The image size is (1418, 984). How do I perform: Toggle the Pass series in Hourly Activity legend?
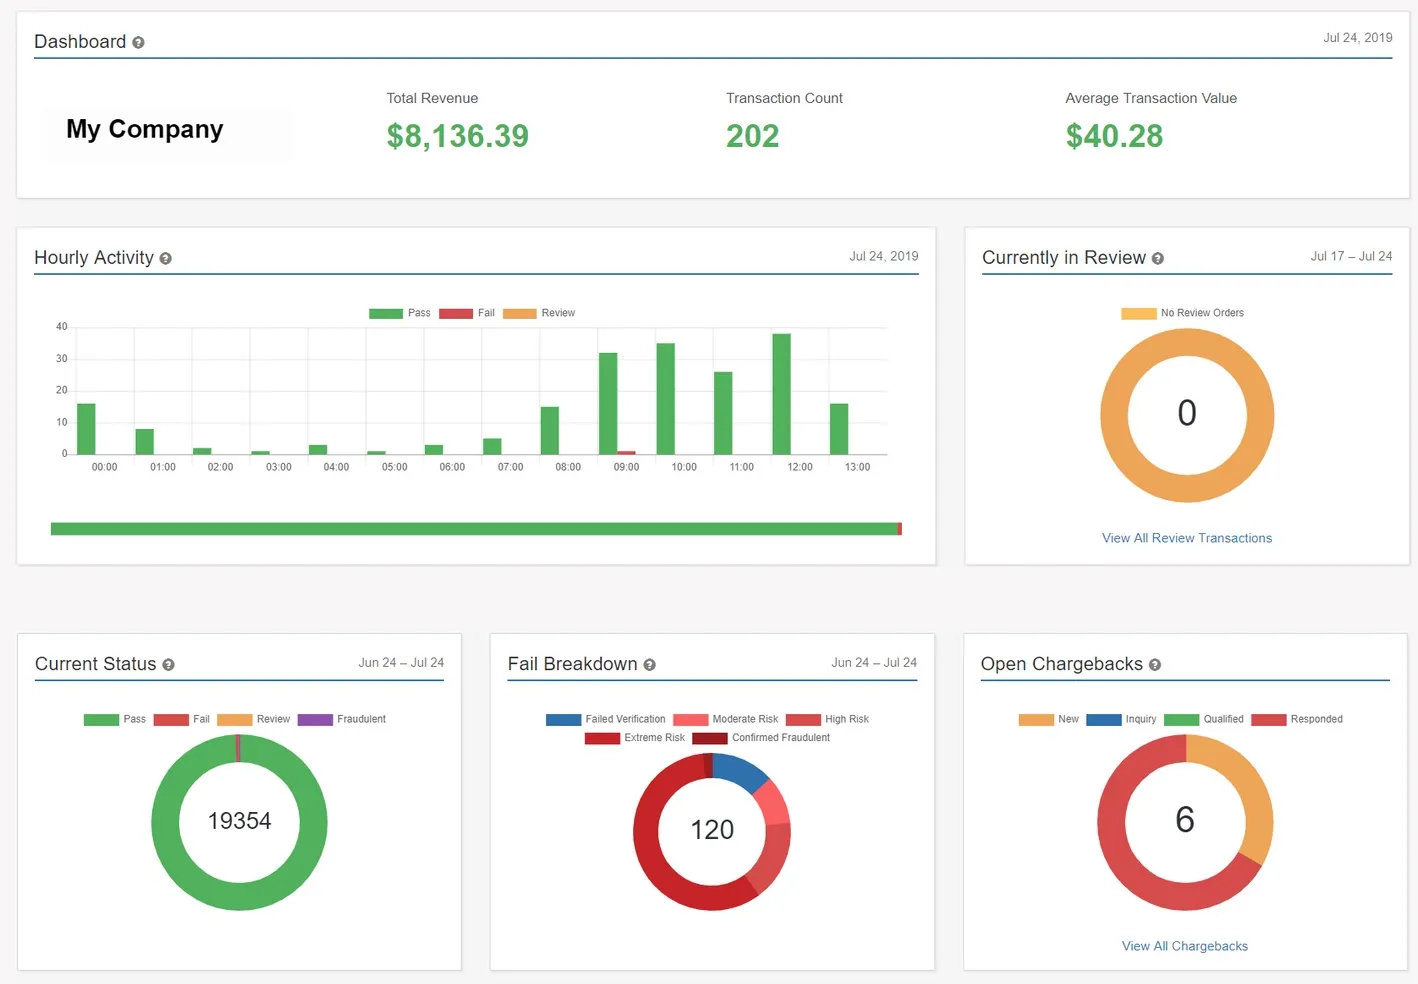coord(385,313)
